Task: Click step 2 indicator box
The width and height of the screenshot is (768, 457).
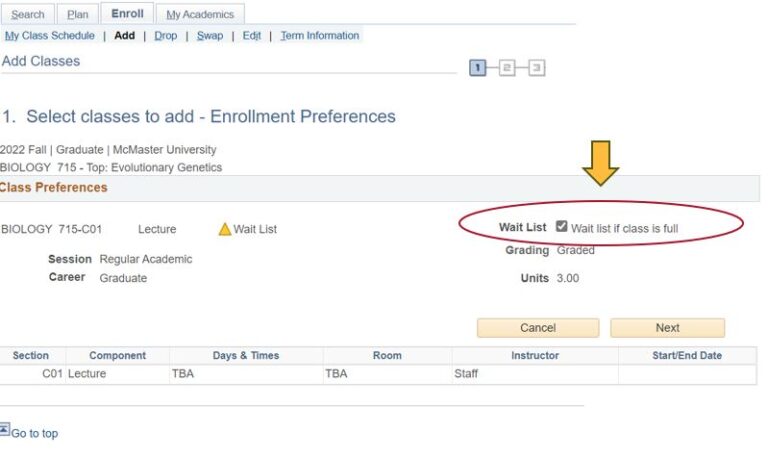Action: point(507,68)
